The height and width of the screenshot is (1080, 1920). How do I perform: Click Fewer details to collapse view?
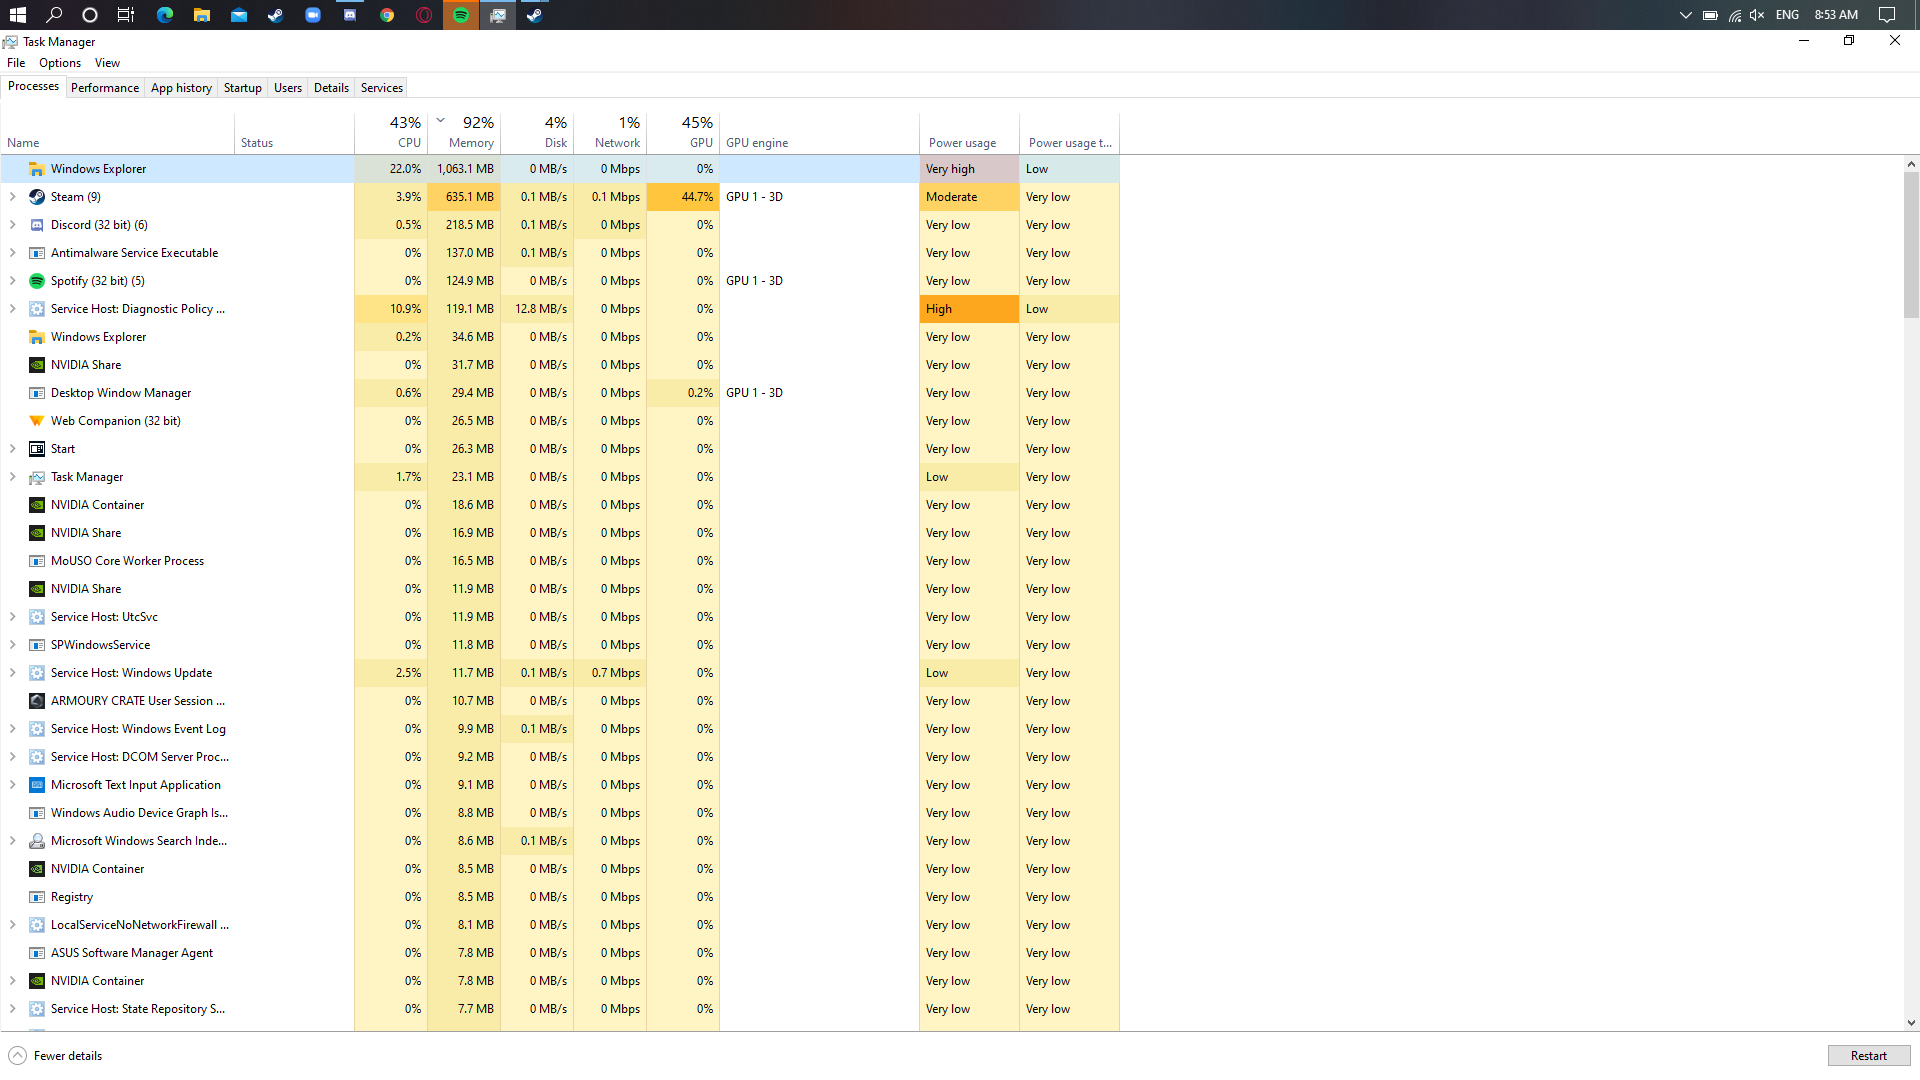56,1056
